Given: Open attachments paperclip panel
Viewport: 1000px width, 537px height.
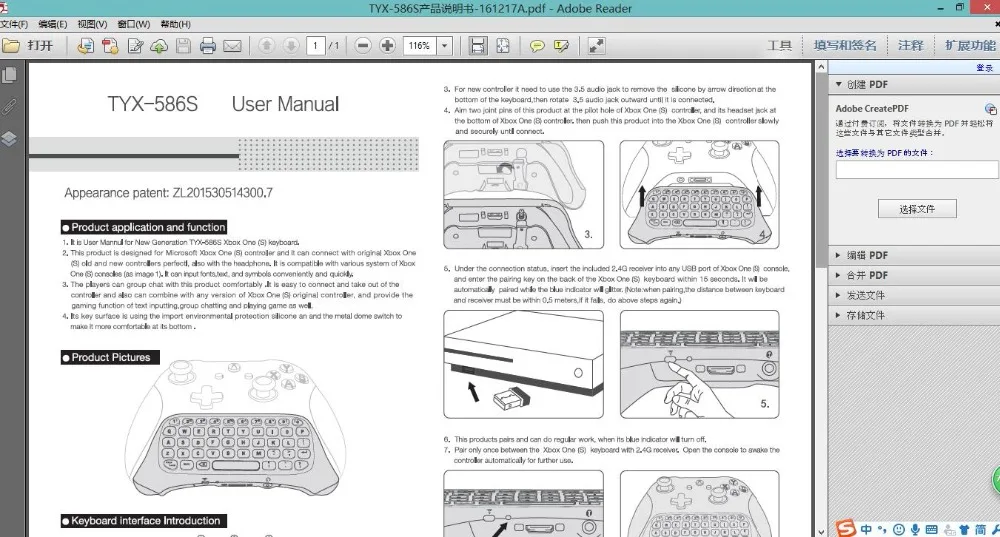Looking at the screenshot, I should (x=10, y=106).
